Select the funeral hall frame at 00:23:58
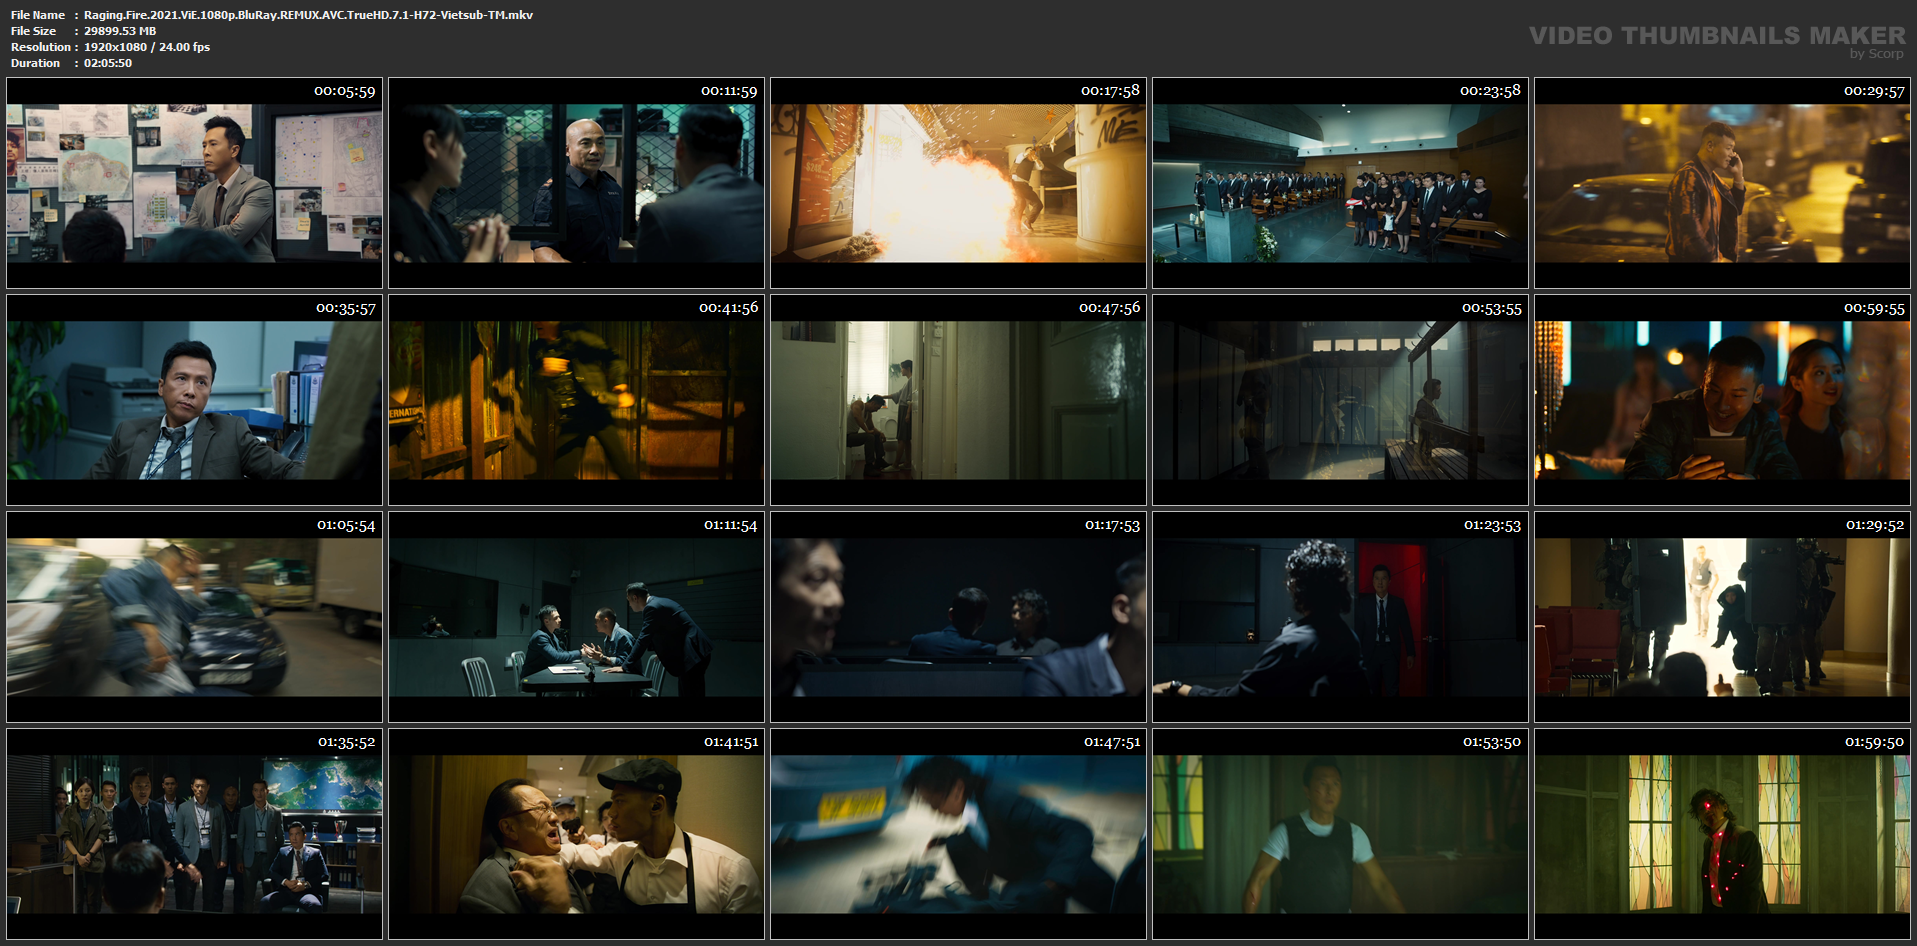1917x946 pixels. tap(1340, 183)
